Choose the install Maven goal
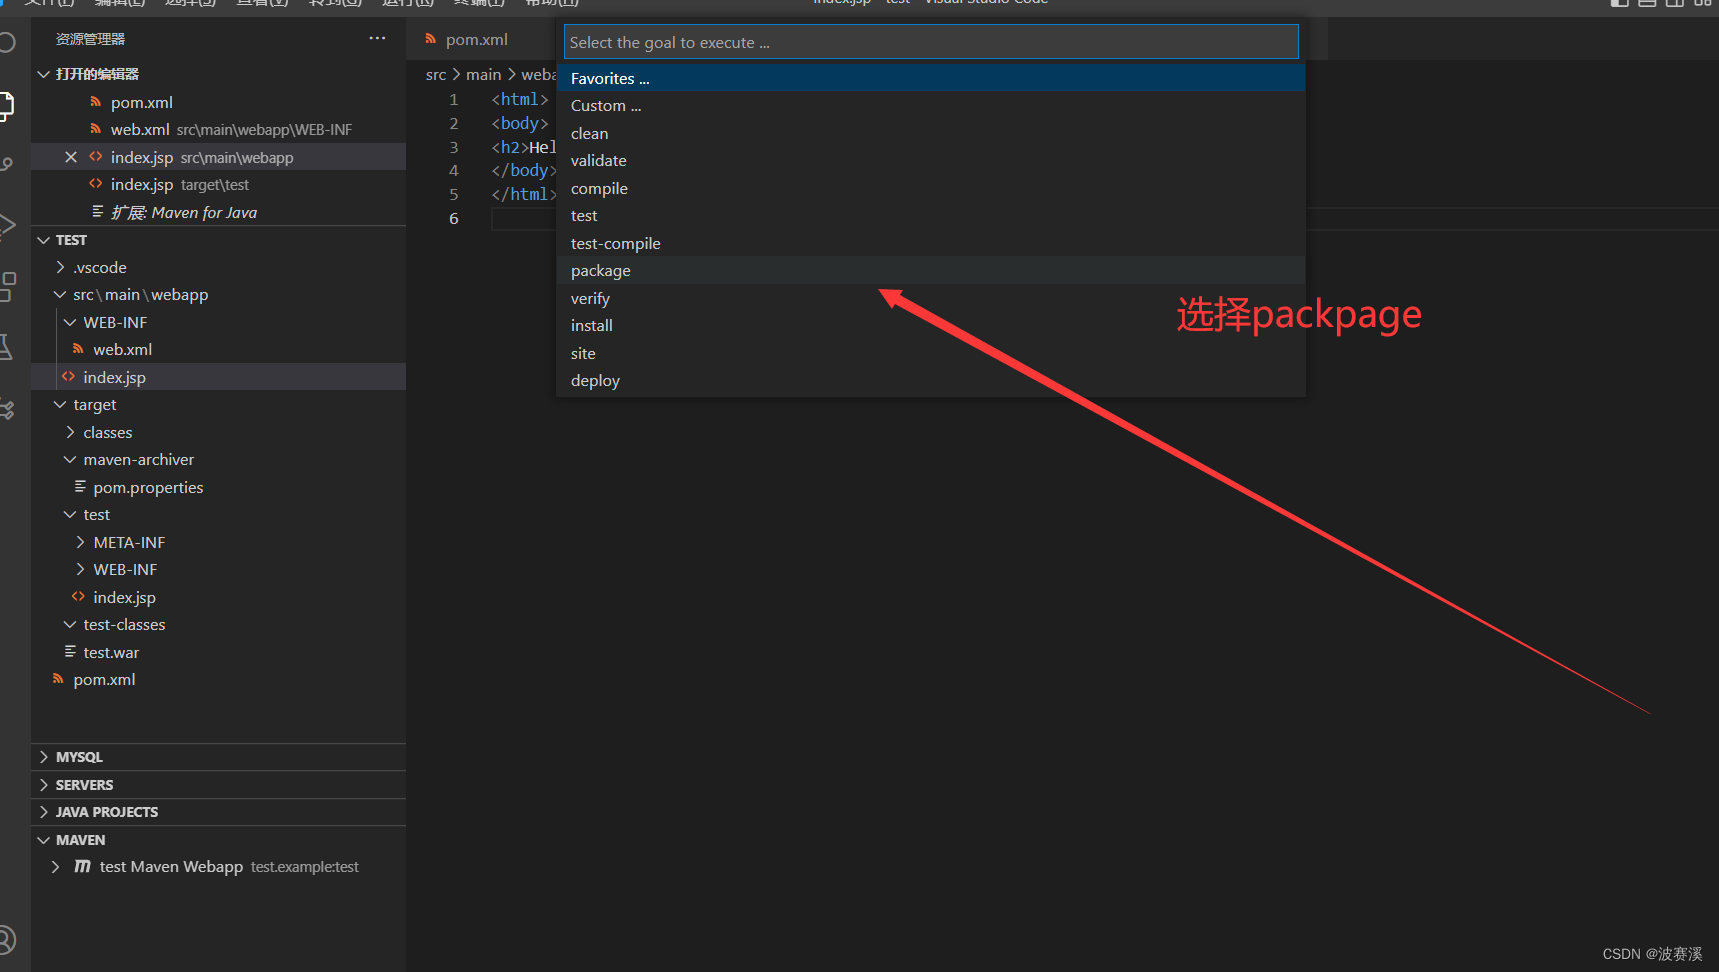The width and height of the screenshot is (1719, 972). click(x=930, y=326)
